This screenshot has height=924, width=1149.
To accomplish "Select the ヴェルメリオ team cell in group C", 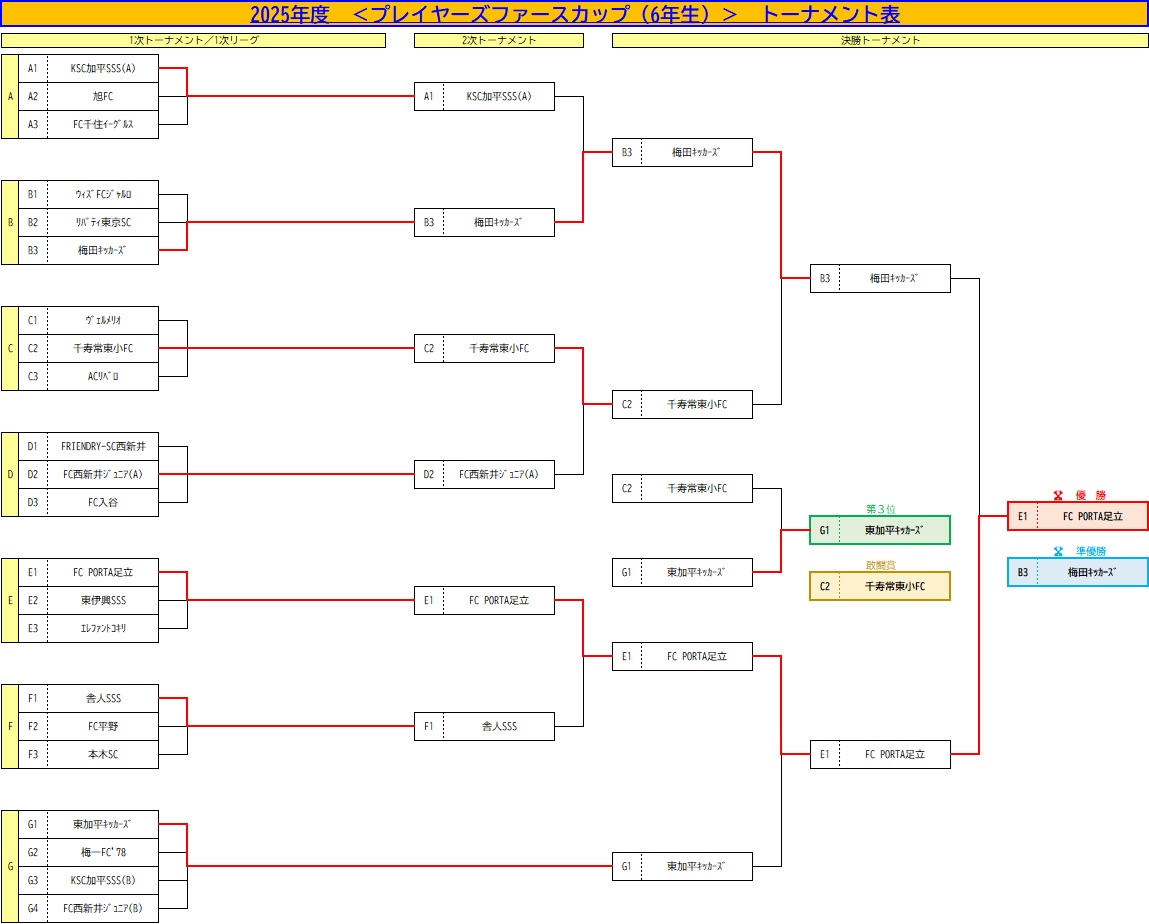I will pyautogui.click(x=102, y=320).
